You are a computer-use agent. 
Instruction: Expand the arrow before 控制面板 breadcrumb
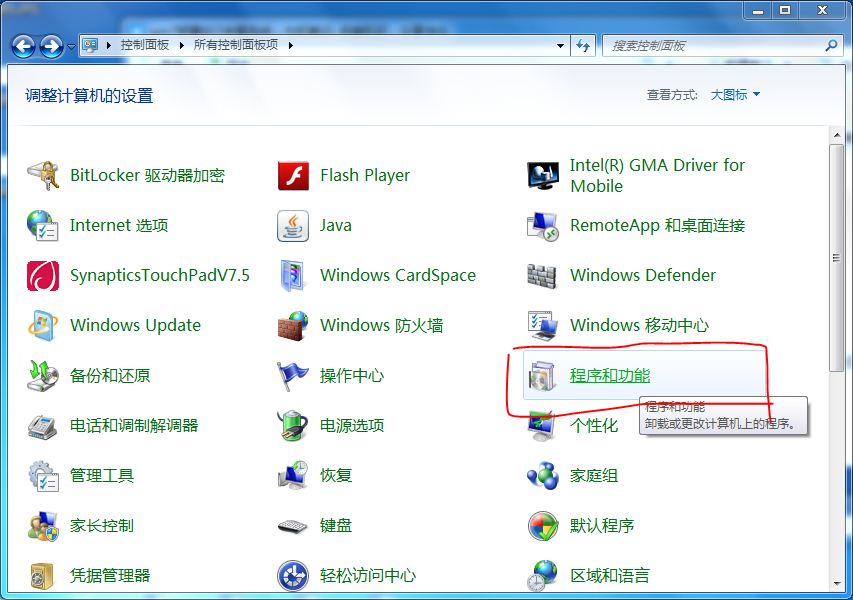pos(109,45)
